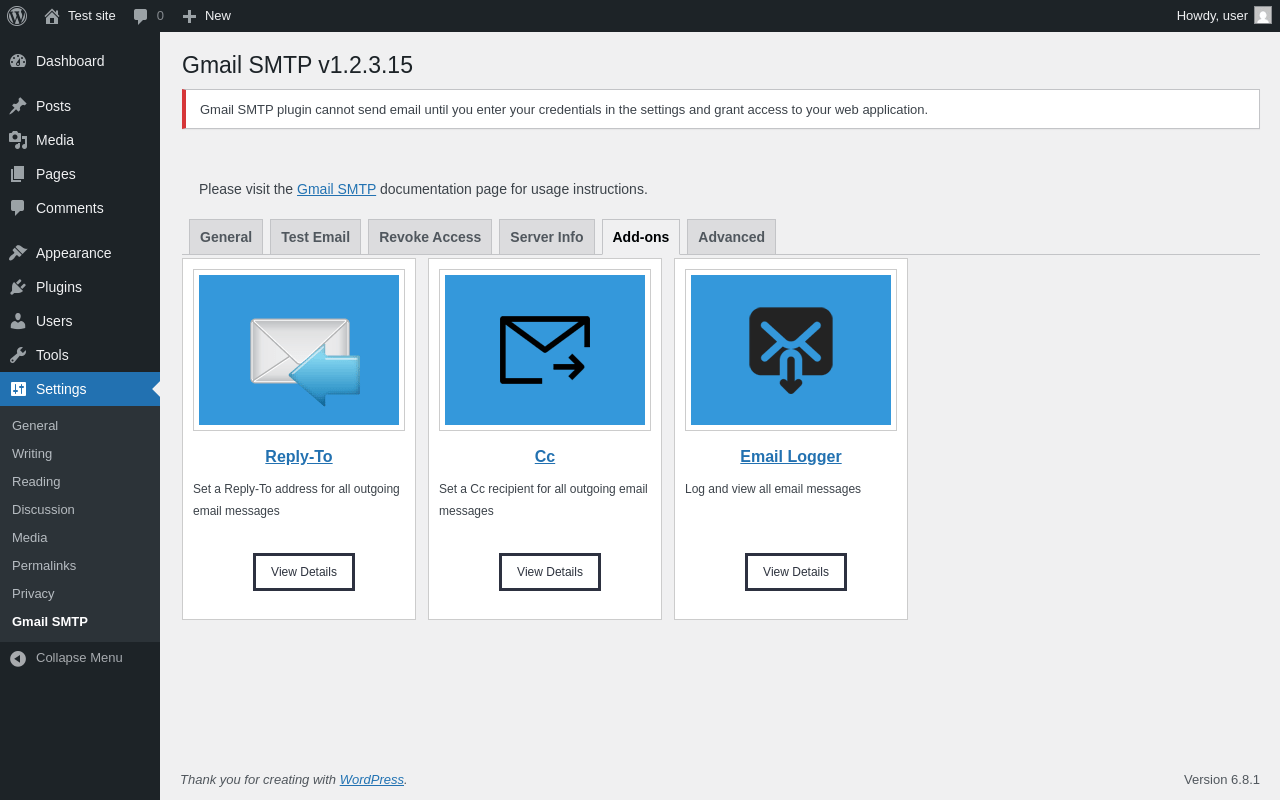The image size is (1280, 800).
Task: Open Reading settings submenu item
Action: pos(36,481)
